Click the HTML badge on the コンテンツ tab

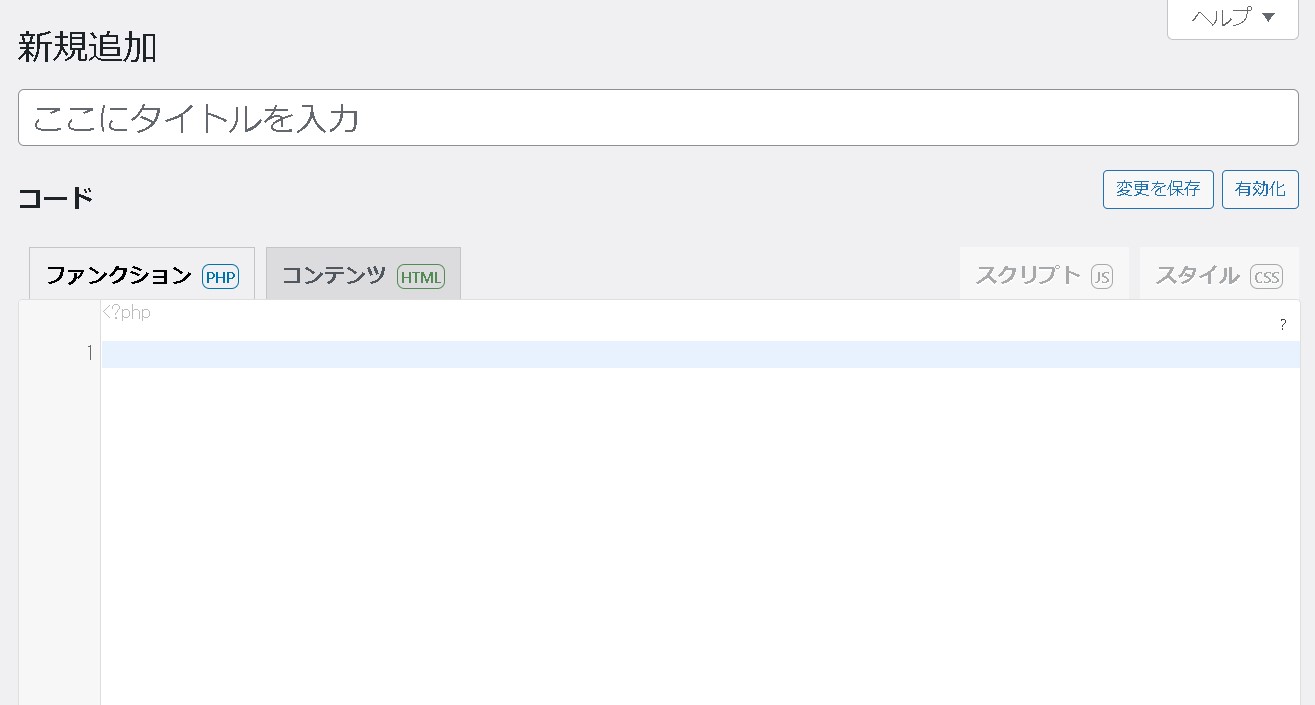click(421, 277)
